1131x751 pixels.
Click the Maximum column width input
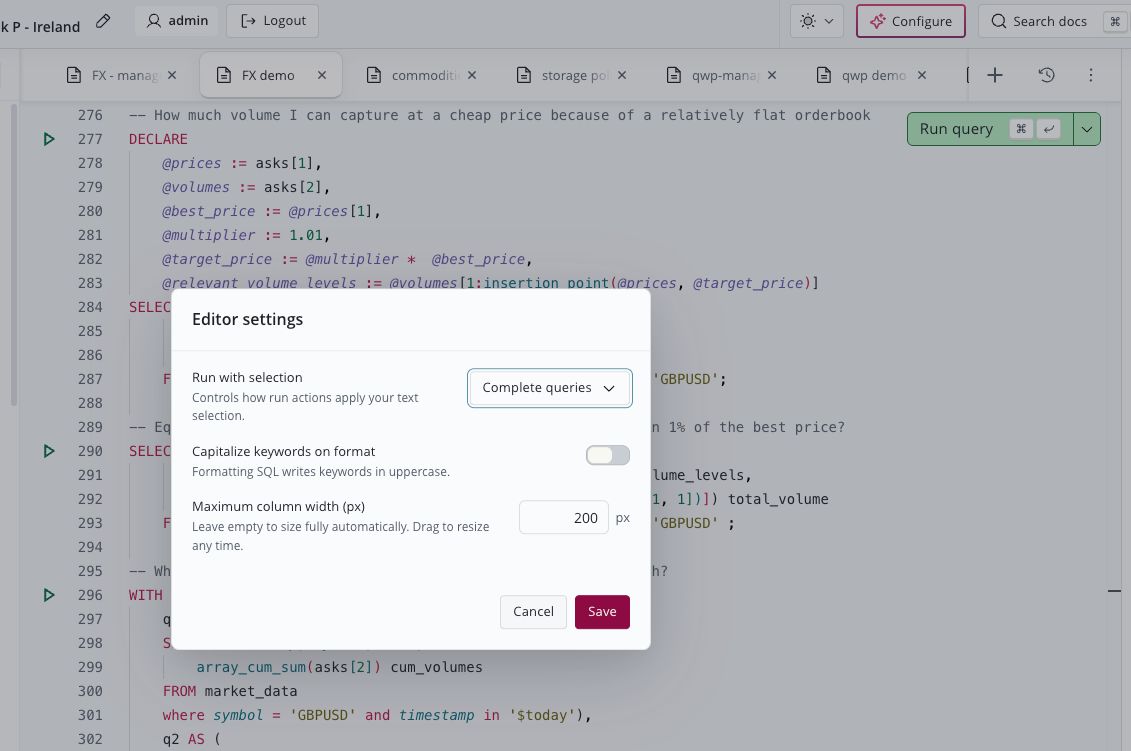click(x=563, y=518)
